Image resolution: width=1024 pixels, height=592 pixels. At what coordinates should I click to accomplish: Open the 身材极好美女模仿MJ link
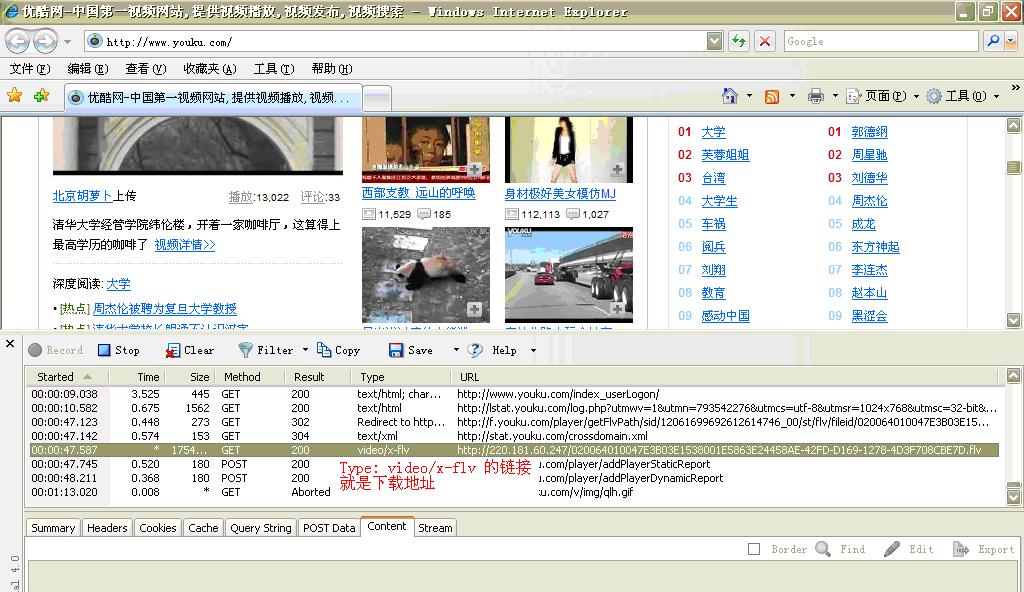click(x=560, y=194)
